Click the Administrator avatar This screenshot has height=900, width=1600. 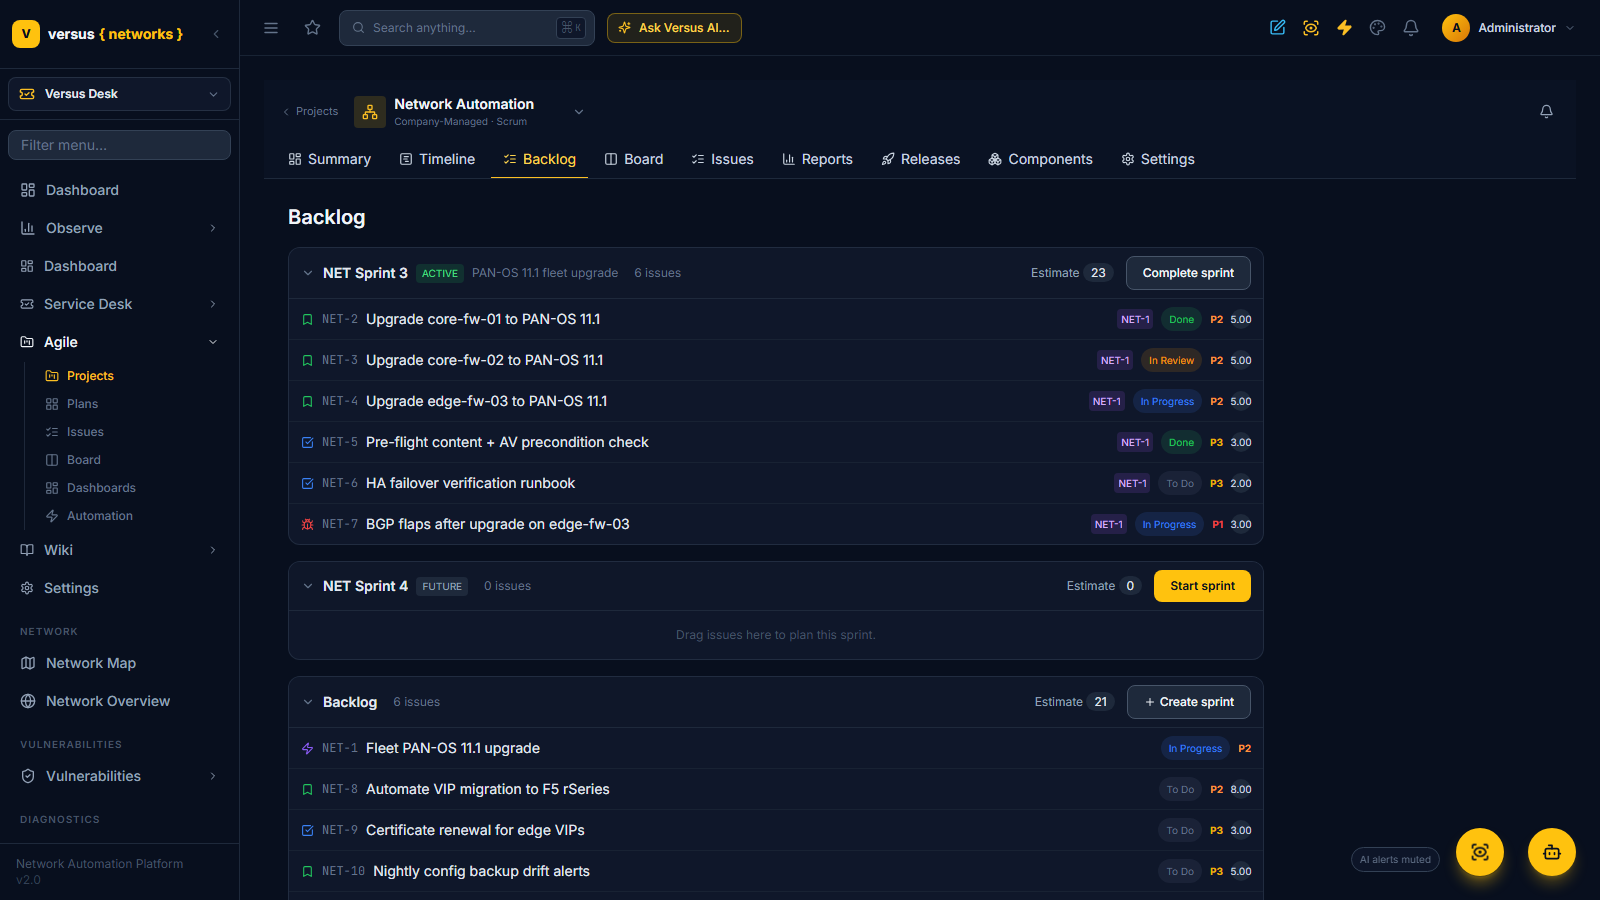pyautogui.click(x=1456, y=28)
